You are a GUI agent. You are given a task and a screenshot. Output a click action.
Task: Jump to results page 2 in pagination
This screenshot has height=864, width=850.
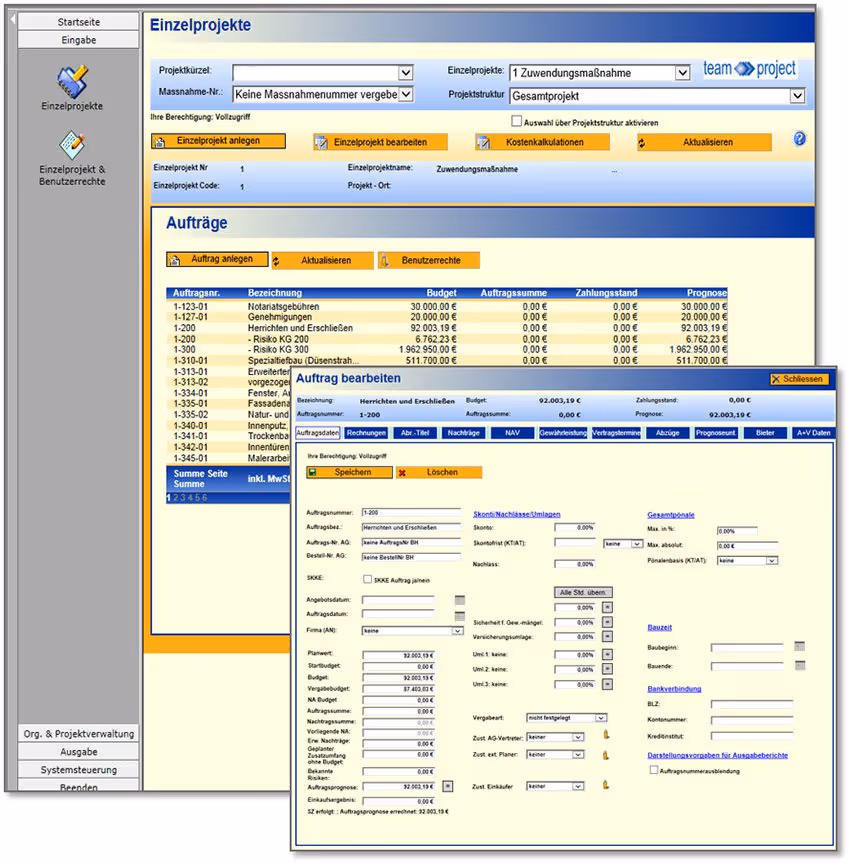pyautogui.click(x=176, y=497)
